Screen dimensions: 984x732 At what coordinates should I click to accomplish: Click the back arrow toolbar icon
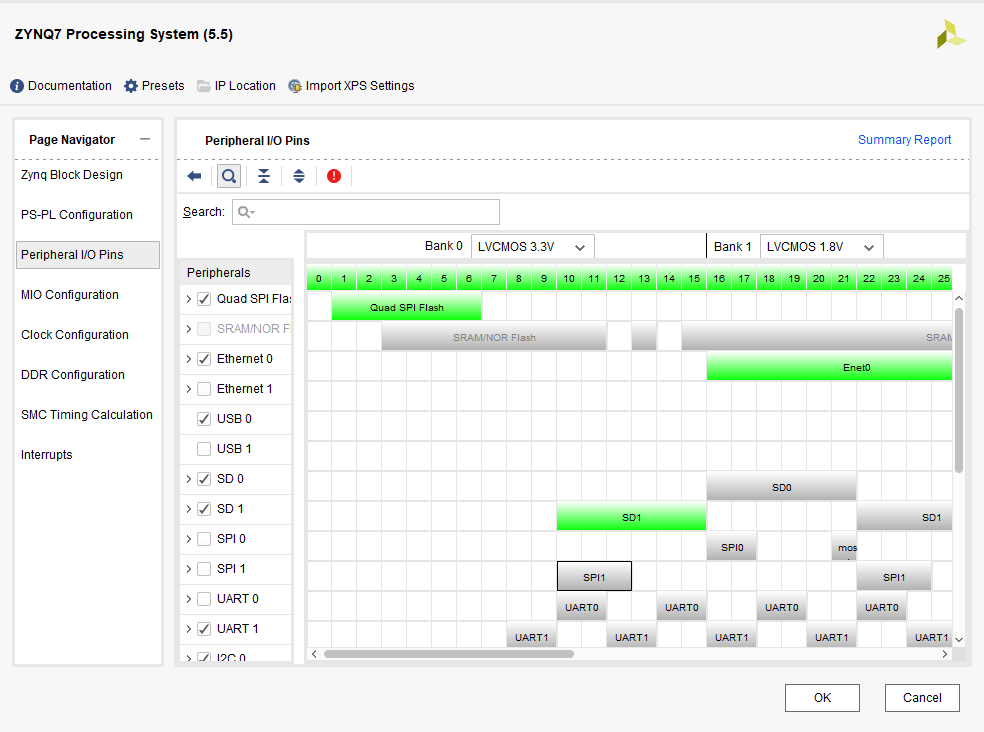click(x=195, y=176)
